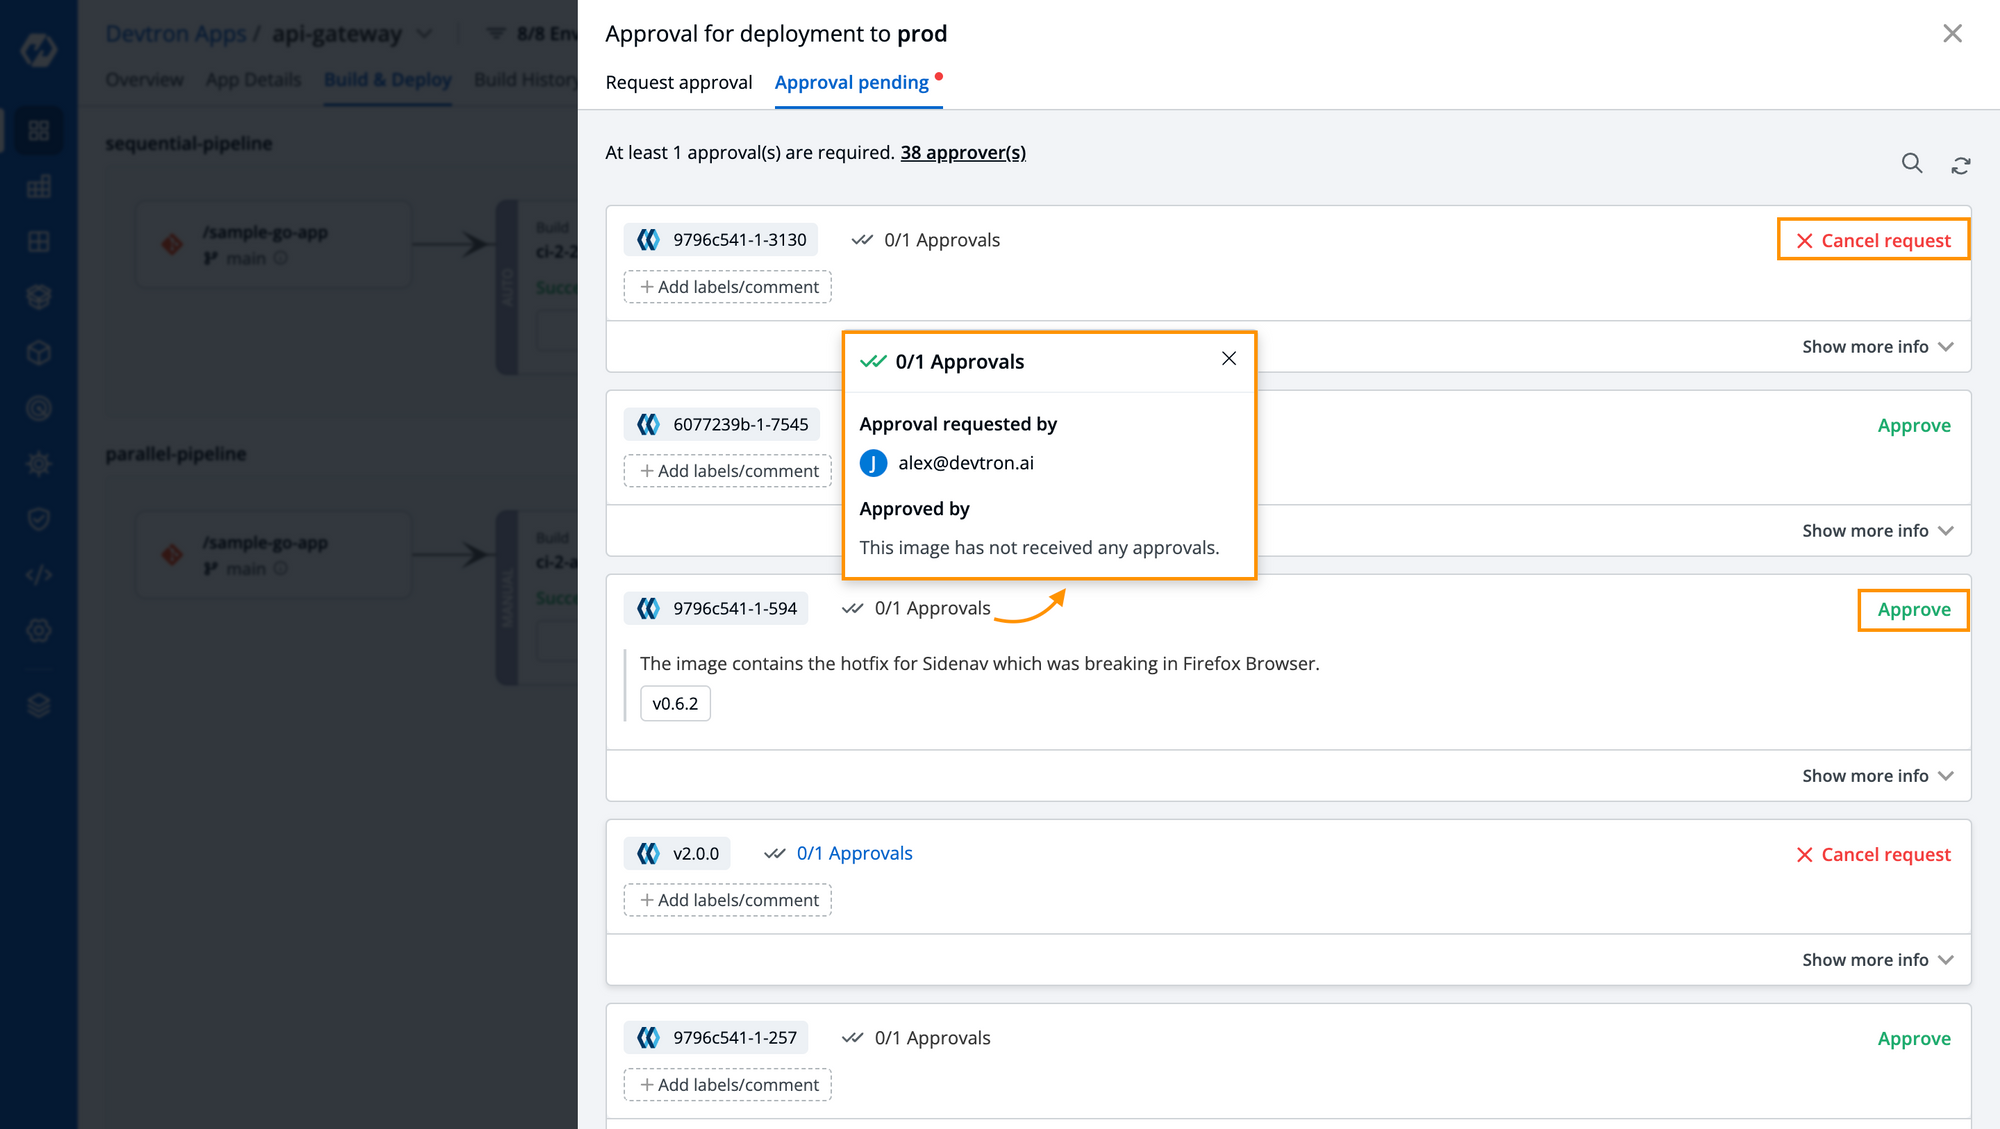The width and height of the screenshot is (2000, 1129).
Task: Close the approval for deployment panel
Action: (1952, 33)
